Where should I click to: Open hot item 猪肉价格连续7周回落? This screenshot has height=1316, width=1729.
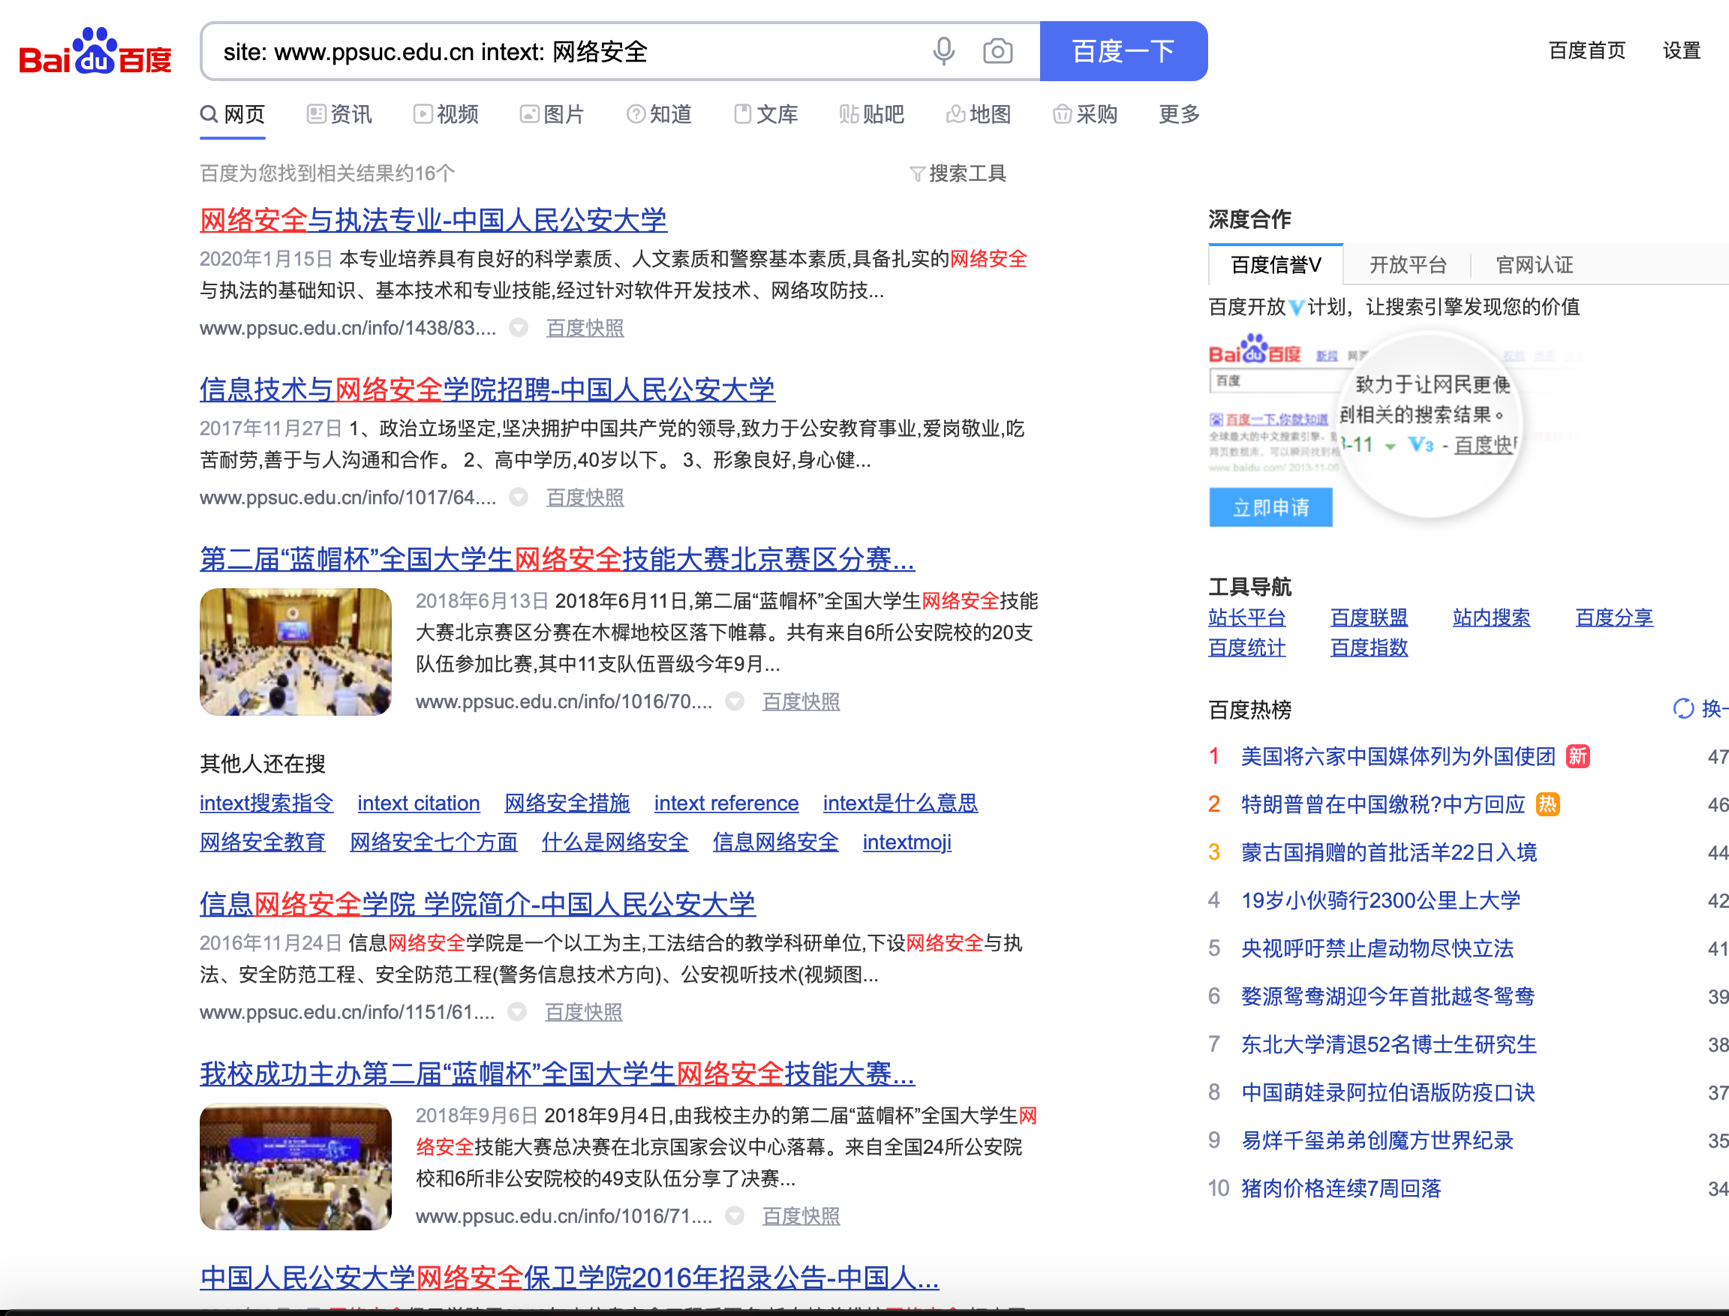point(1341,1188)
